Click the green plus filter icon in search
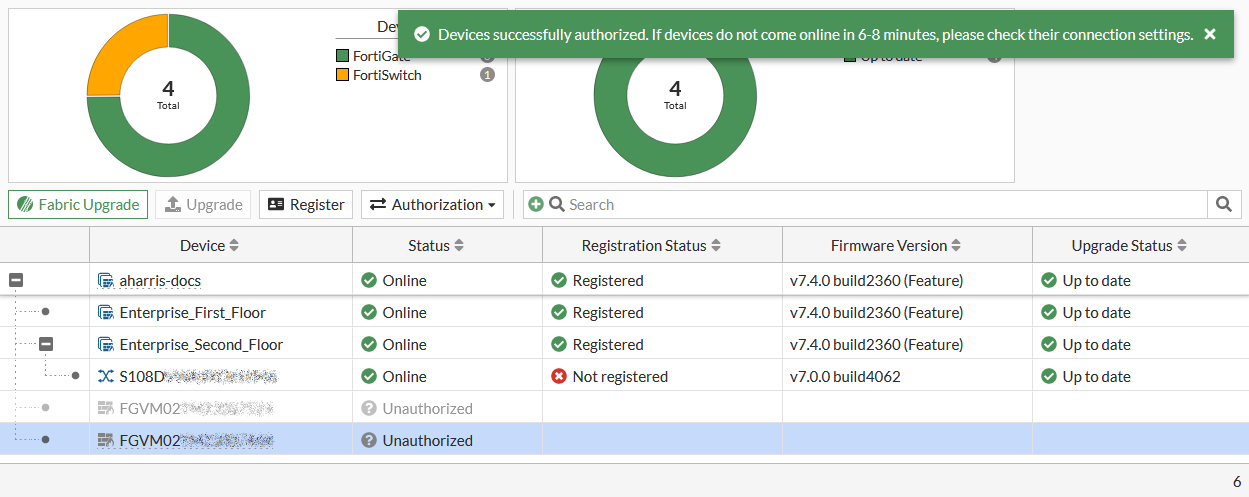This screenshot has height=497, width=1249. click(x=536, y=204)
